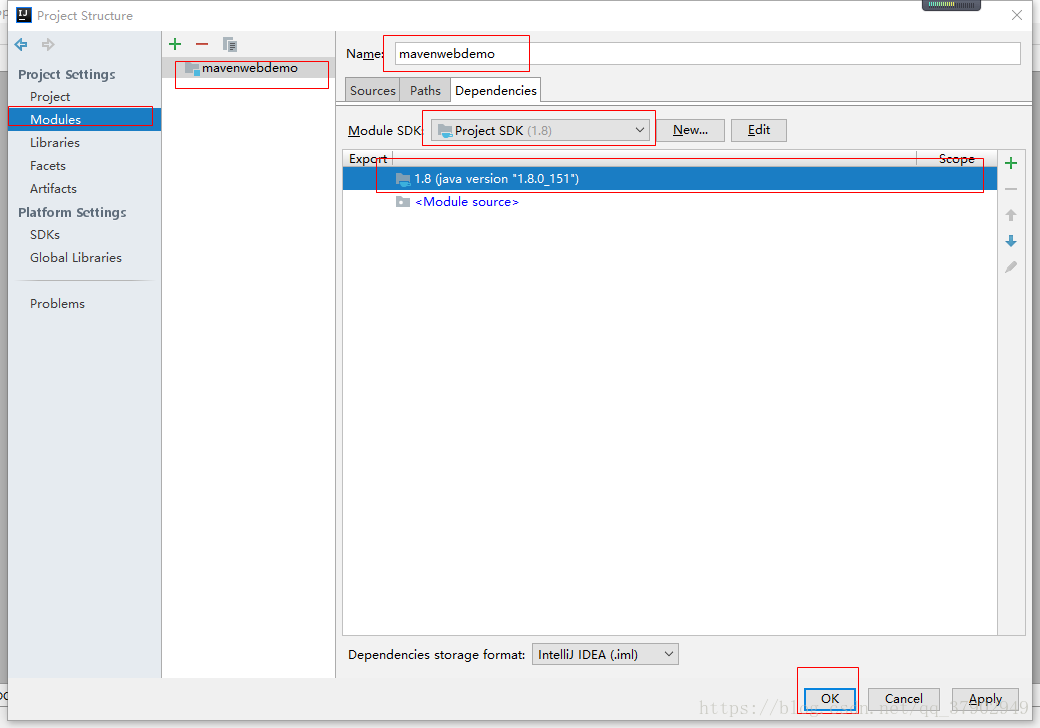Open SDKs under Platform Settings
This screenshot has height=728, width=1040.
point(44,235)
